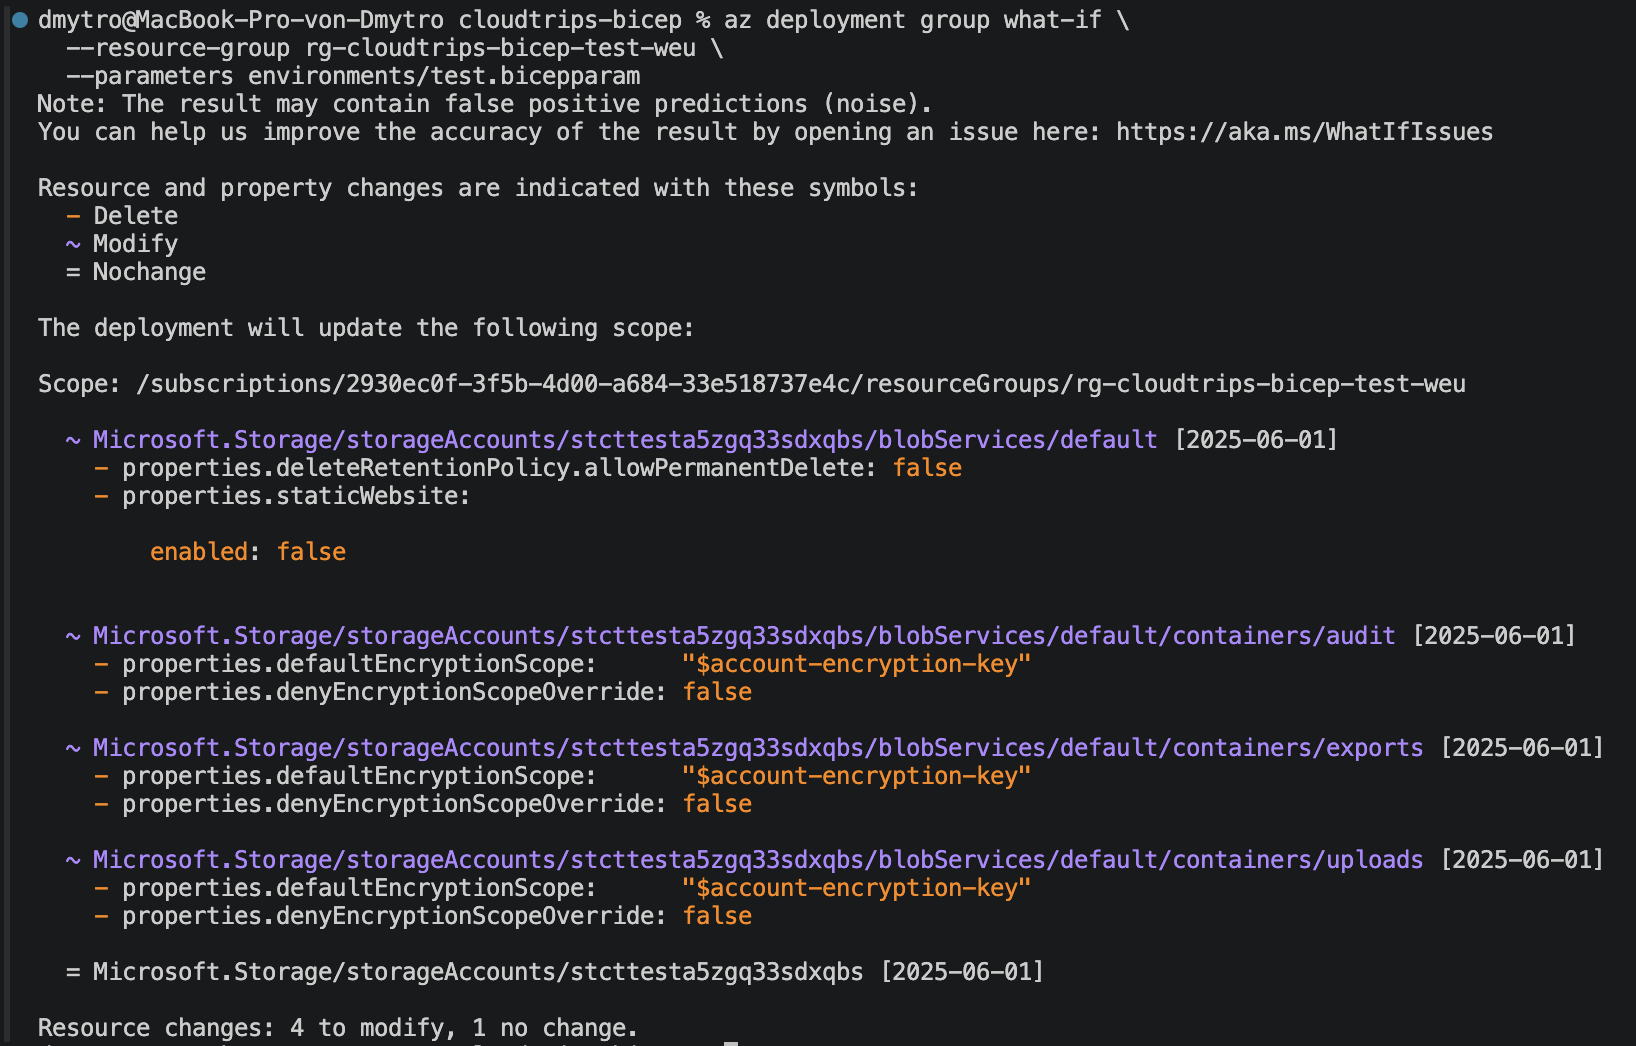Screen dimensions: 1636x1046
Task: Click the containers/uploads resource path
Action: 758,860
